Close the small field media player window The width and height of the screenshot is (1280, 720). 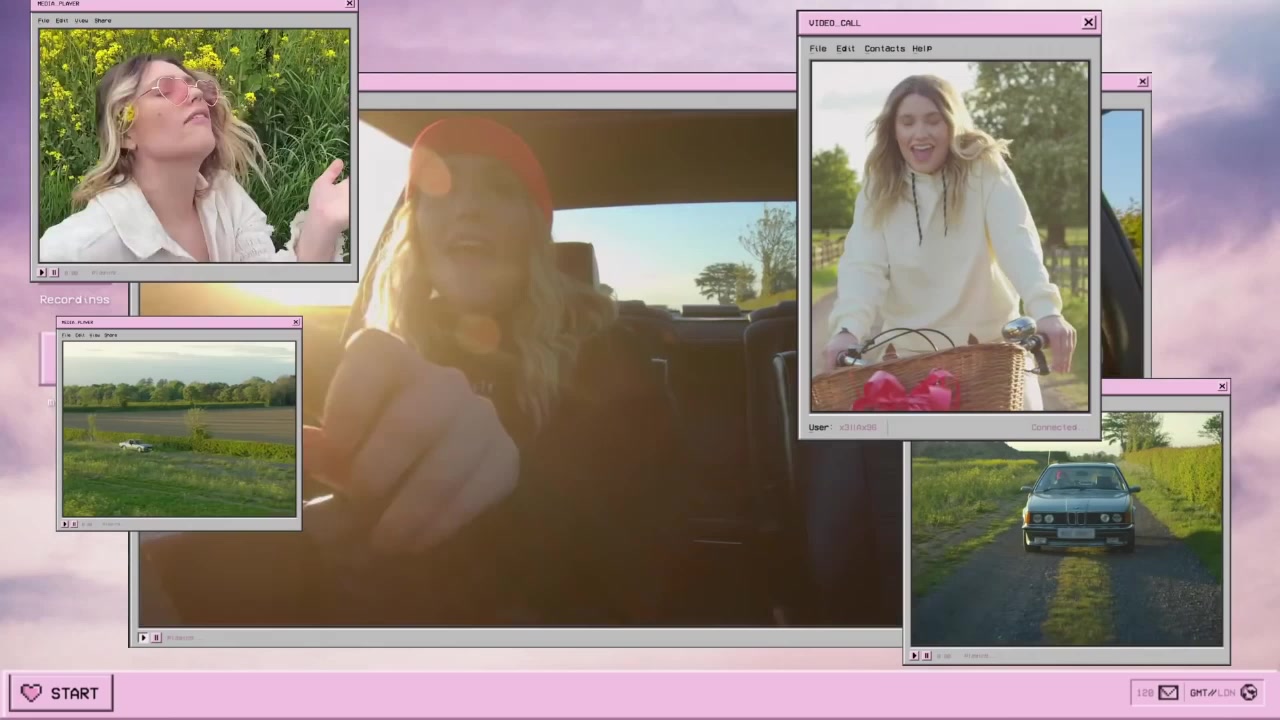click(x=295, y=322)
